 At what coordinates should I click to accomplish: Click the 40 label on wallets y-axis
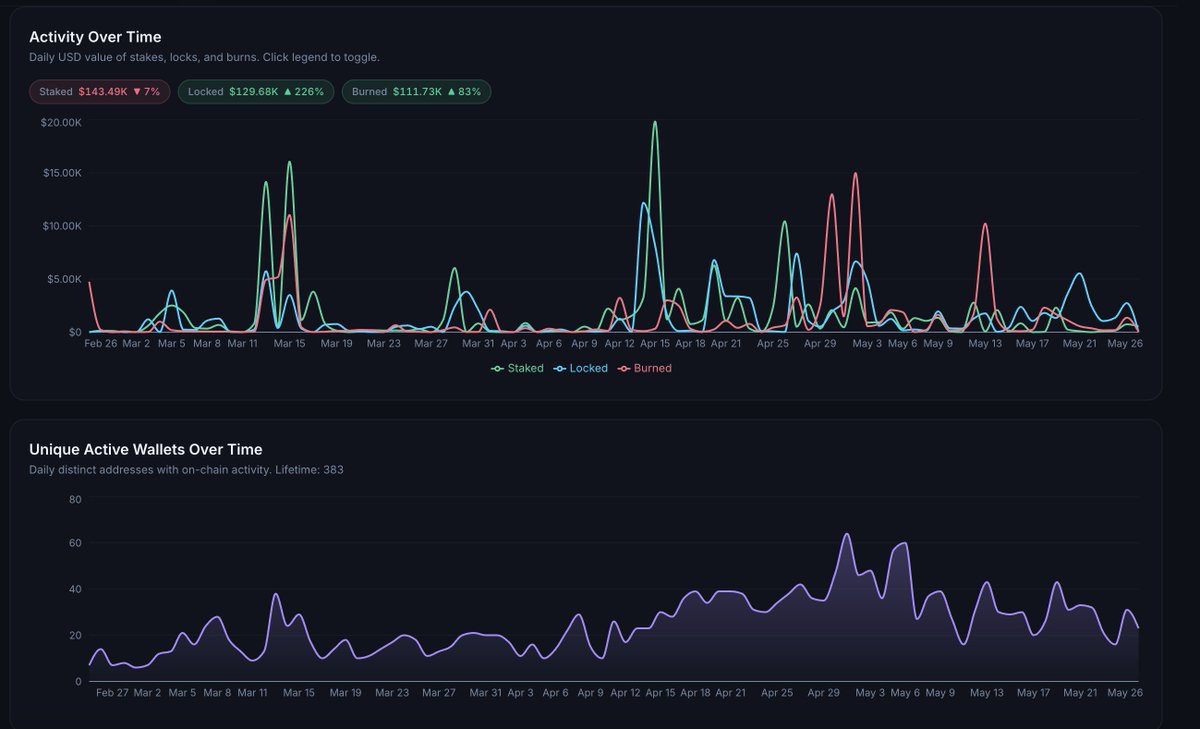75,589
